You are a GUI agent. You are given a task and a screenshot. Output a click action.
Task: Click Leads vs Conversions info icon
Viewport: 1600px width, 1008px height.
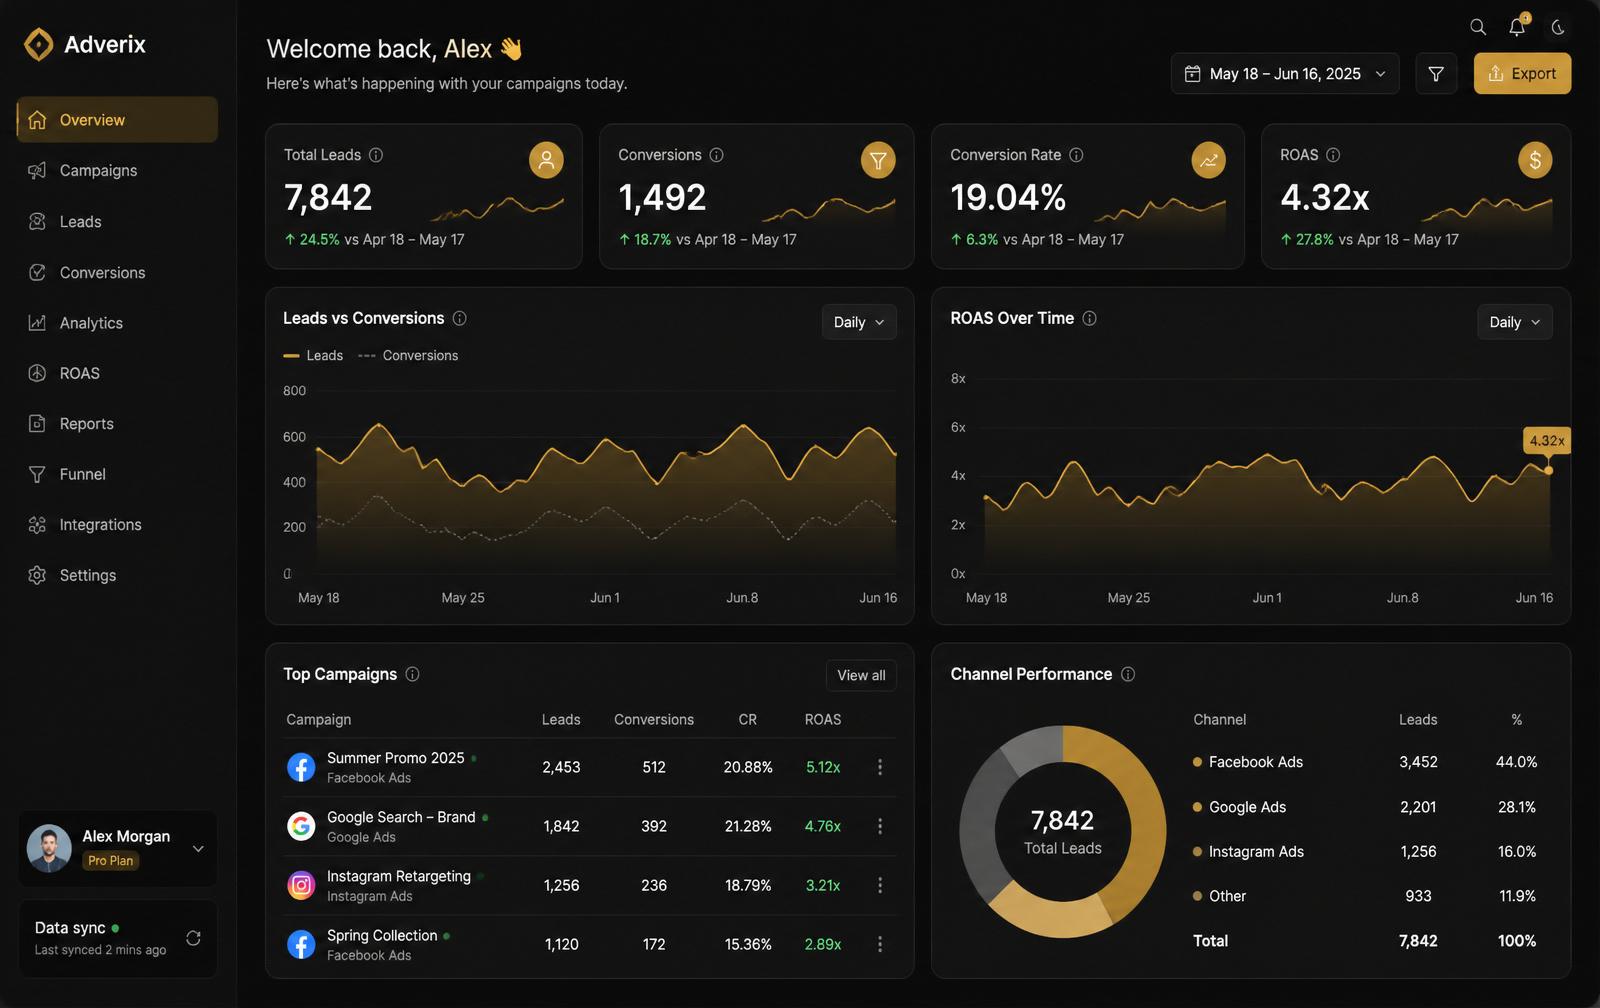pos(459,318)
